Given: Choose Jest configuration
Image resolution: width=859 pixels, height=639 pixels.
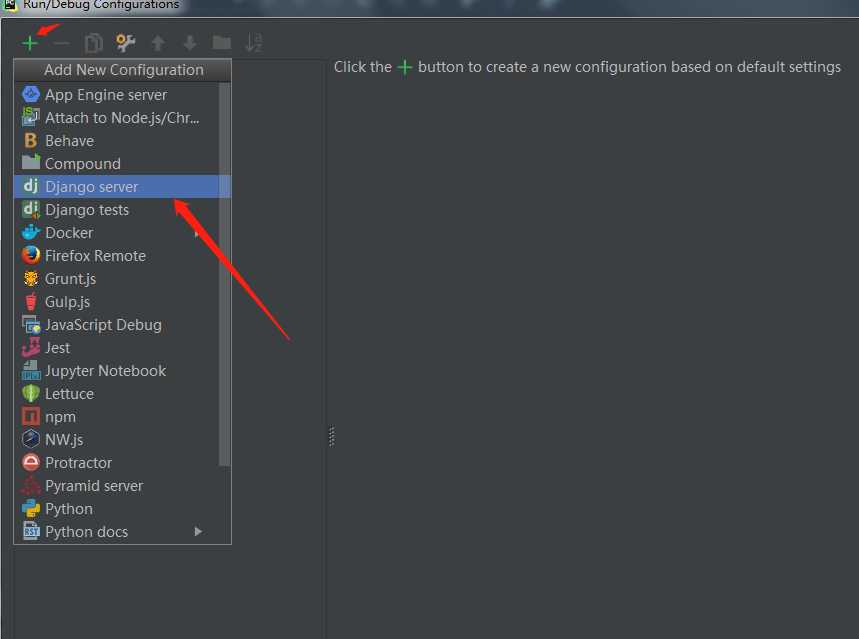Looking at the screenshot, I should coord(117,347).
